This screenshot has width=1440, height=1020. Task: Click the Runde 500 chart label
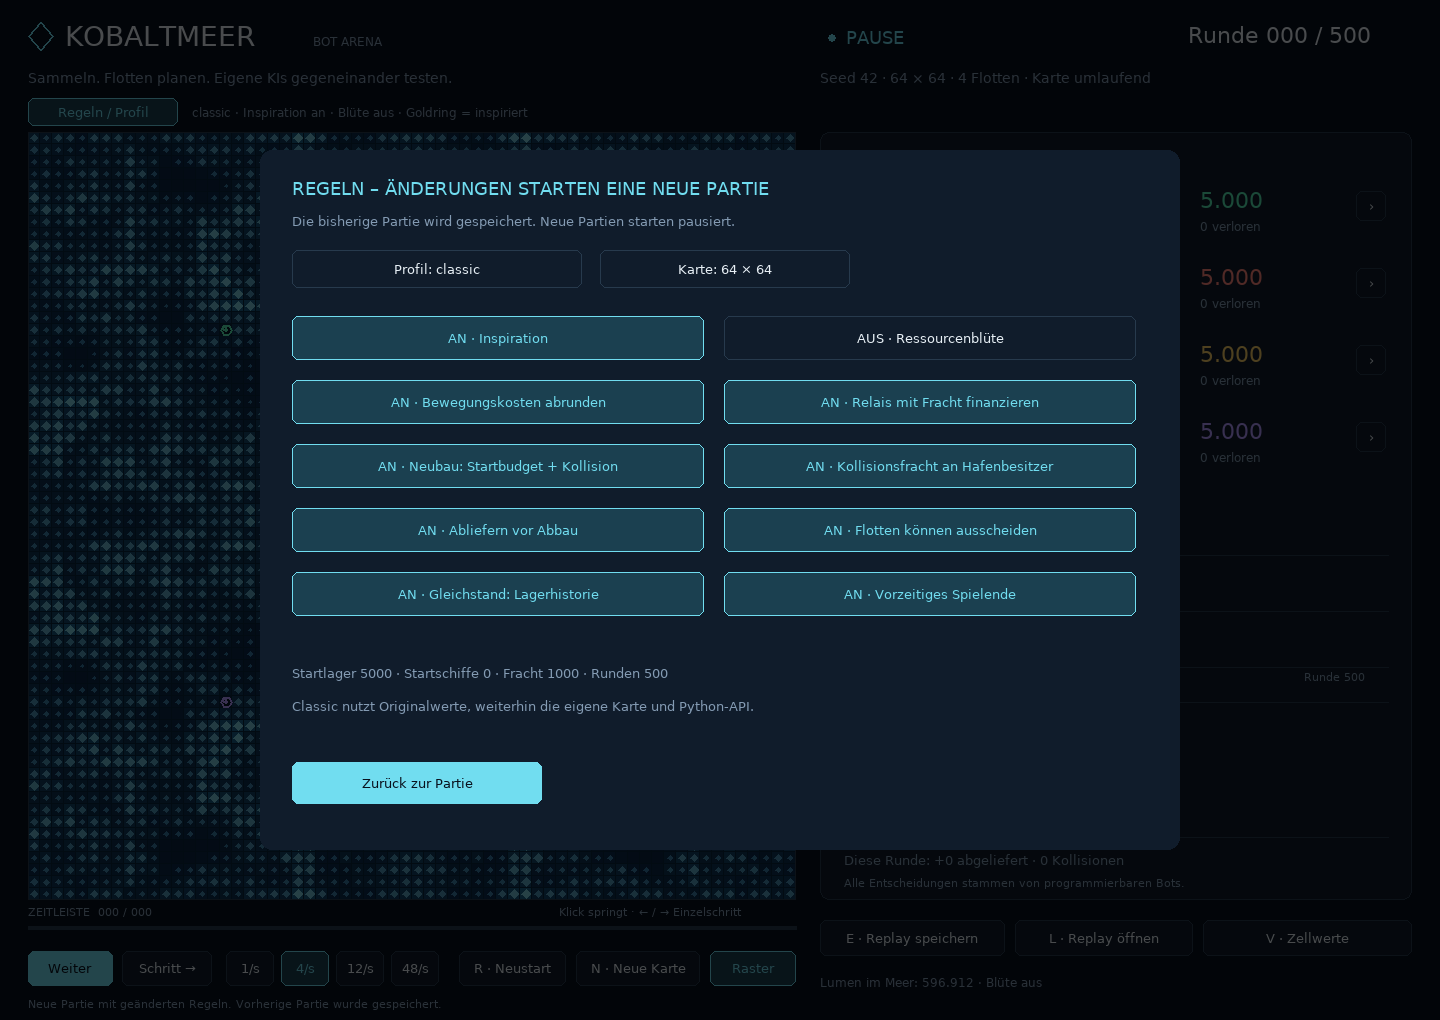tap(1334, 677)
